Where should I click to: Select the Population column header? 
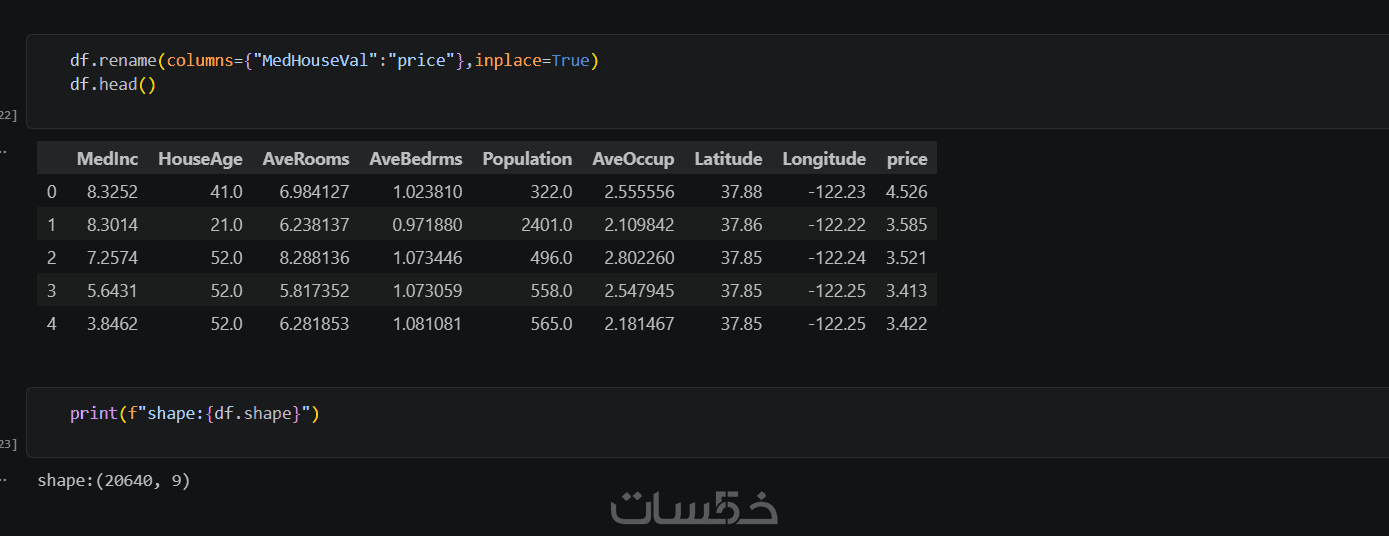(x=527, y=159)
